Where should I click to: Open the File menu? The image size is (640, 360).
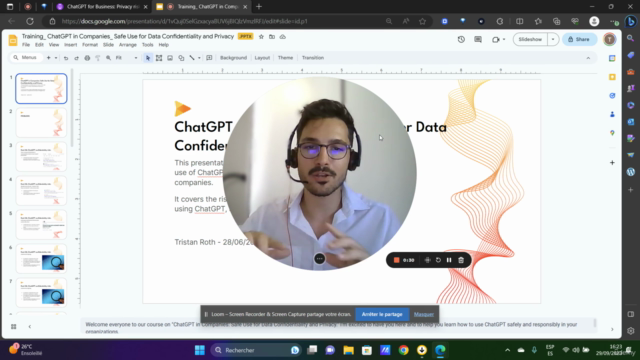pos(26,45)
